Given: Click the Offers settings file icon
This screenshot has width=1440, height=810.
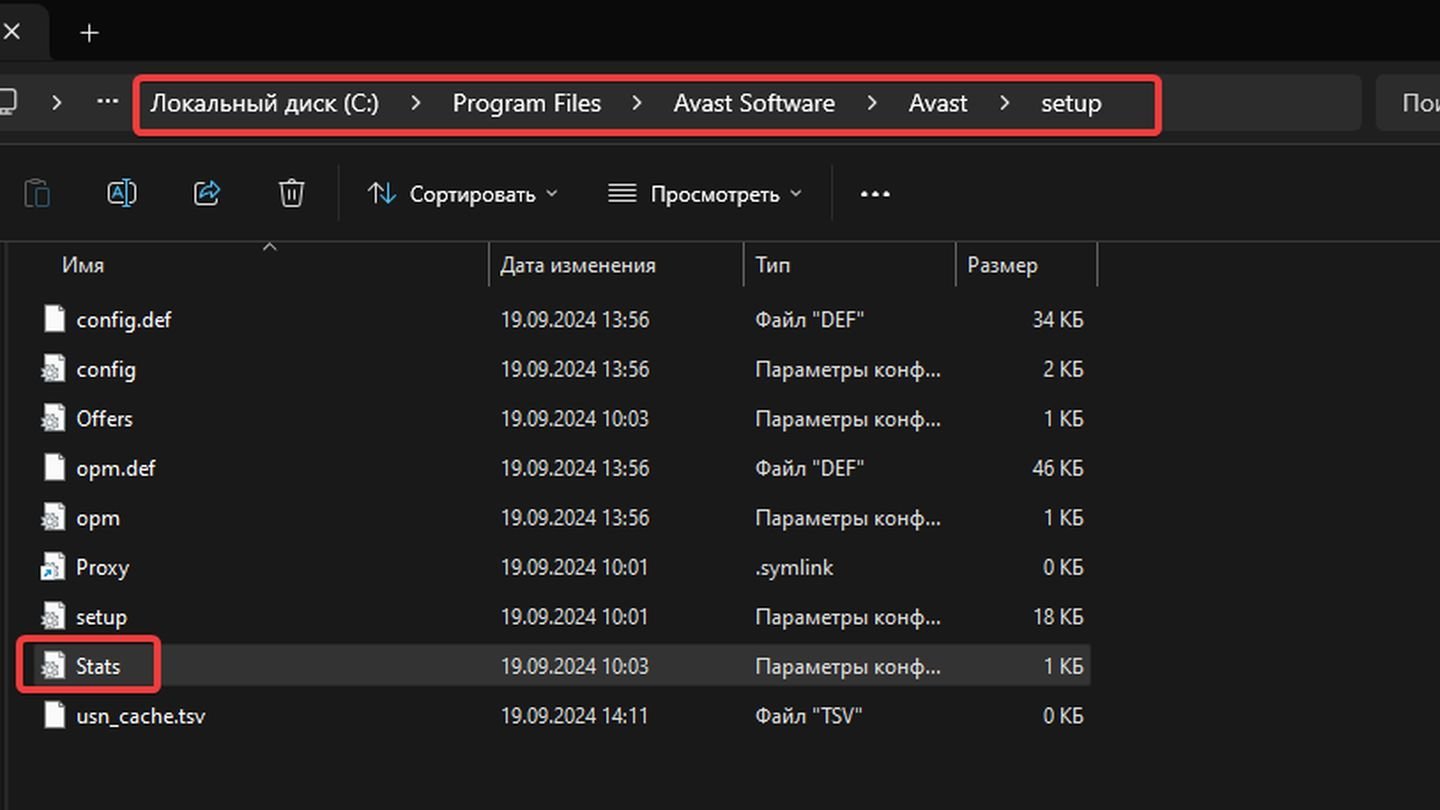Looking at the screenshot, I should click(x=53, y=418).
